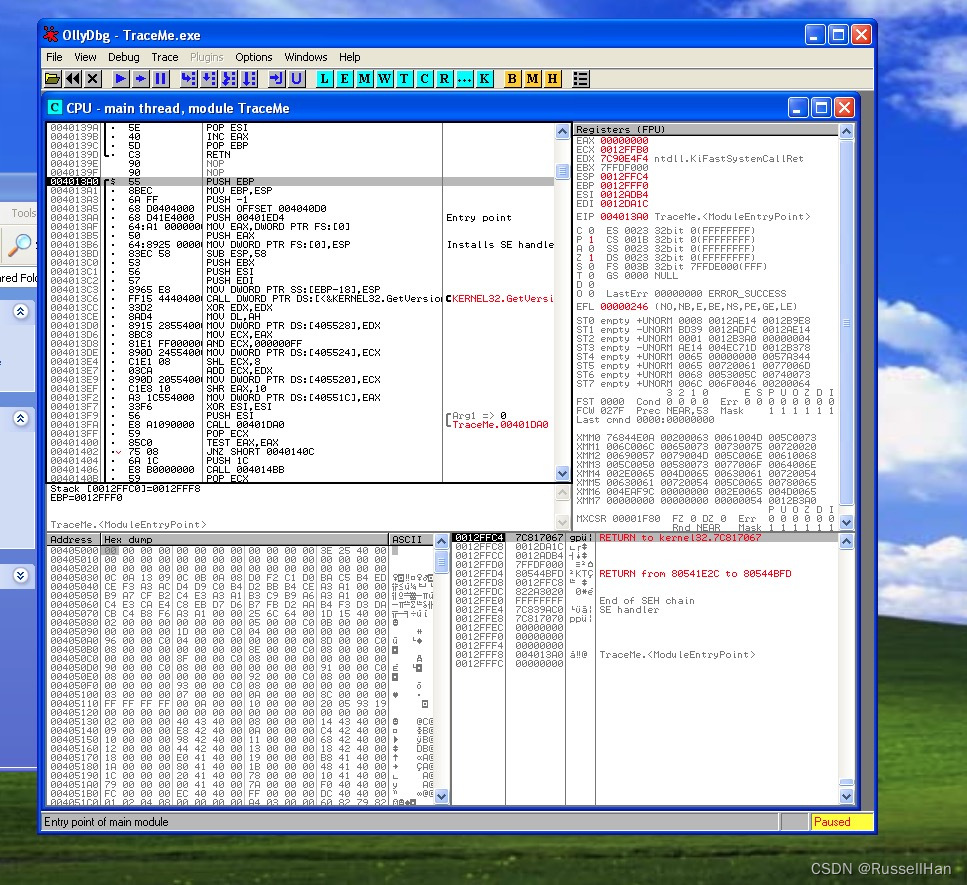Click the registers pane scrollbar thumb
Image resolution: width=967 pixels, height=885 pixels.
pos(846,322)
